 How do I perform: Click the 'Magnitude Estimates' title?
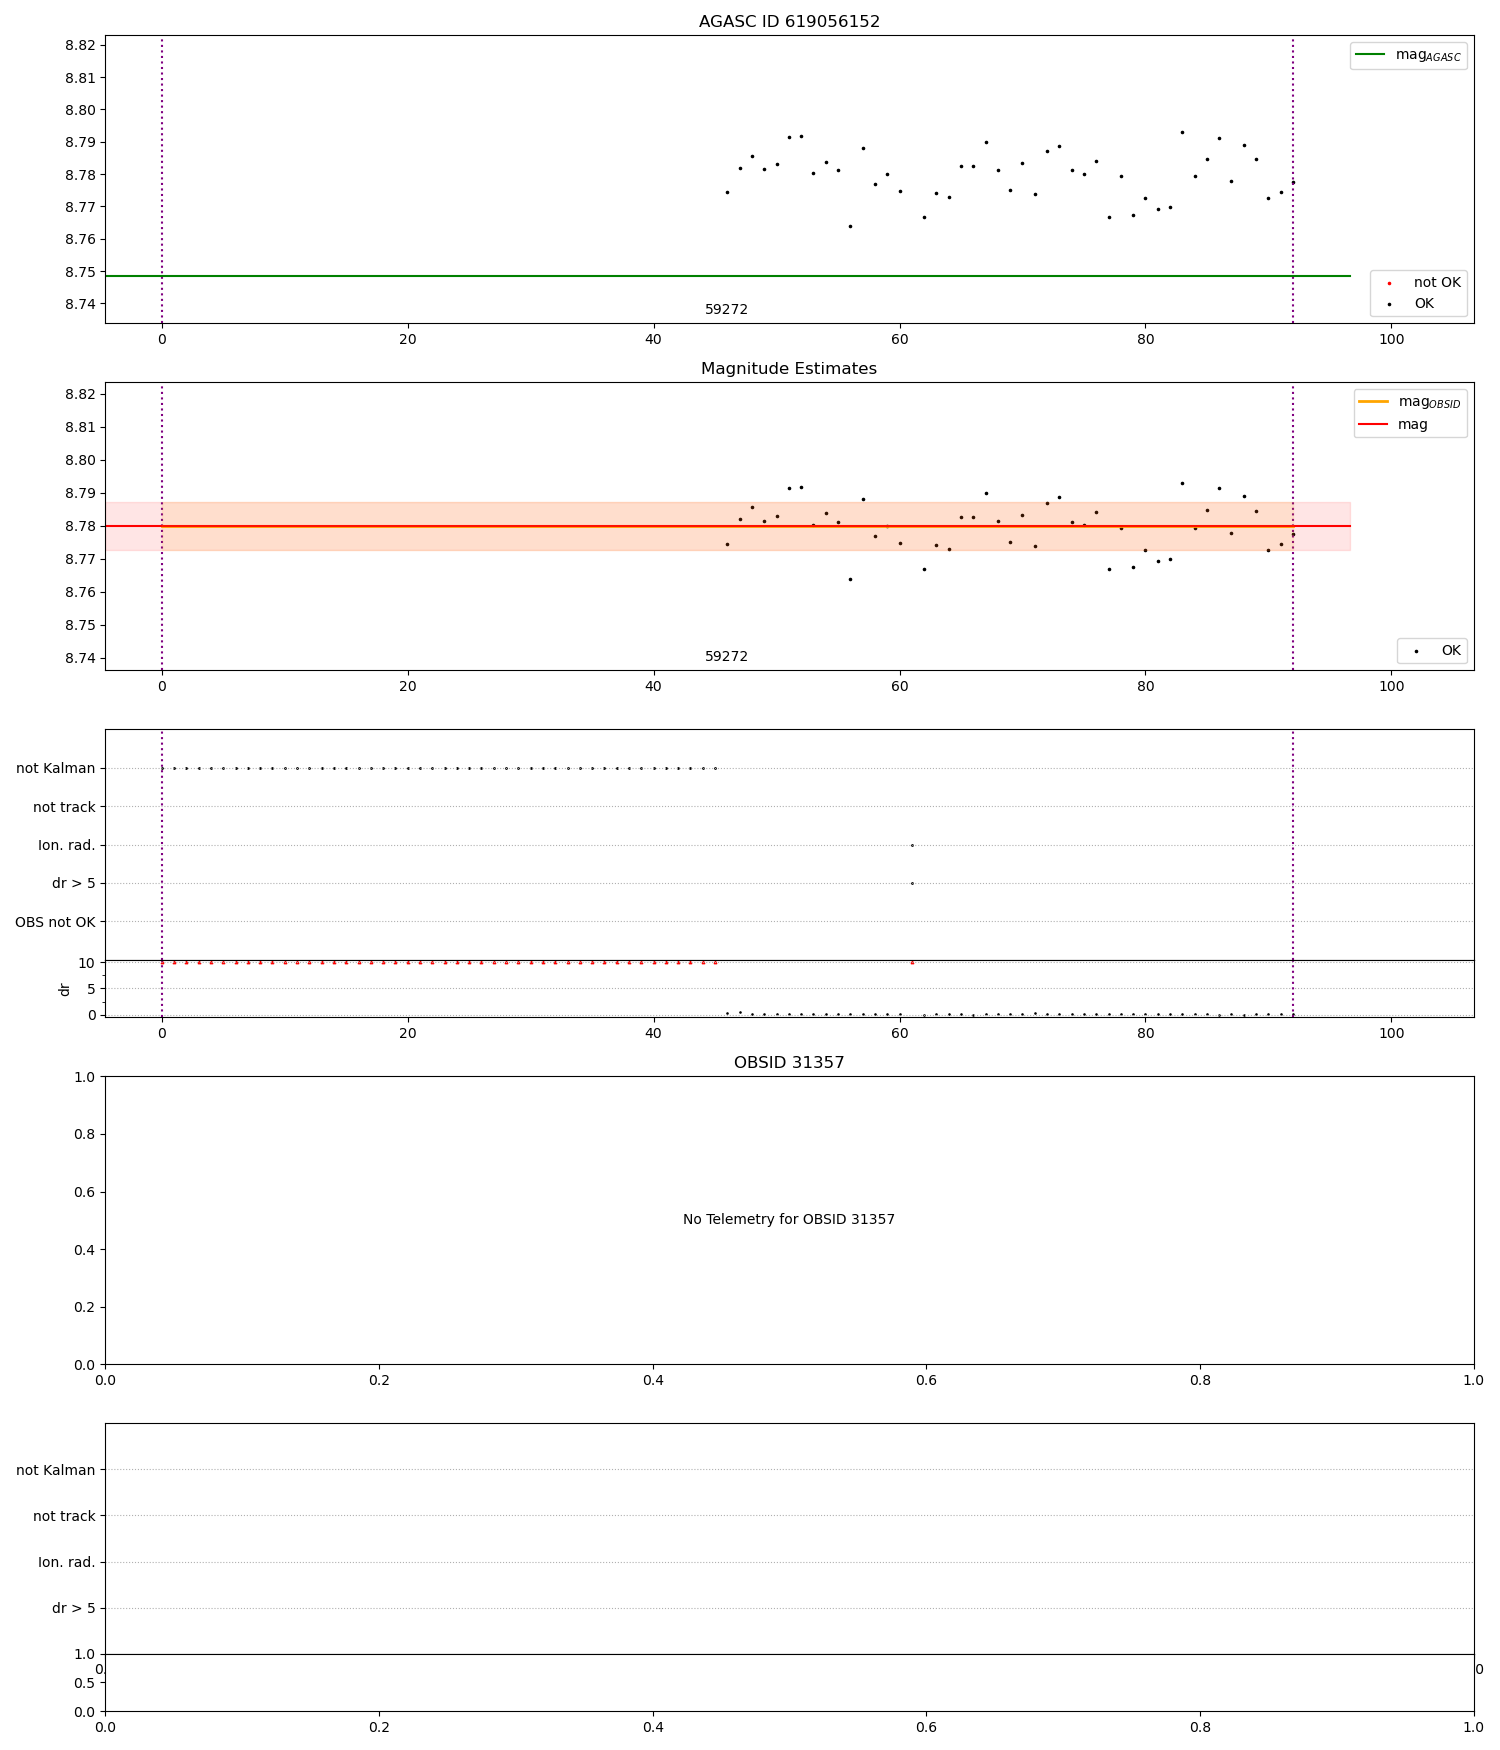(x=789, y=369)
